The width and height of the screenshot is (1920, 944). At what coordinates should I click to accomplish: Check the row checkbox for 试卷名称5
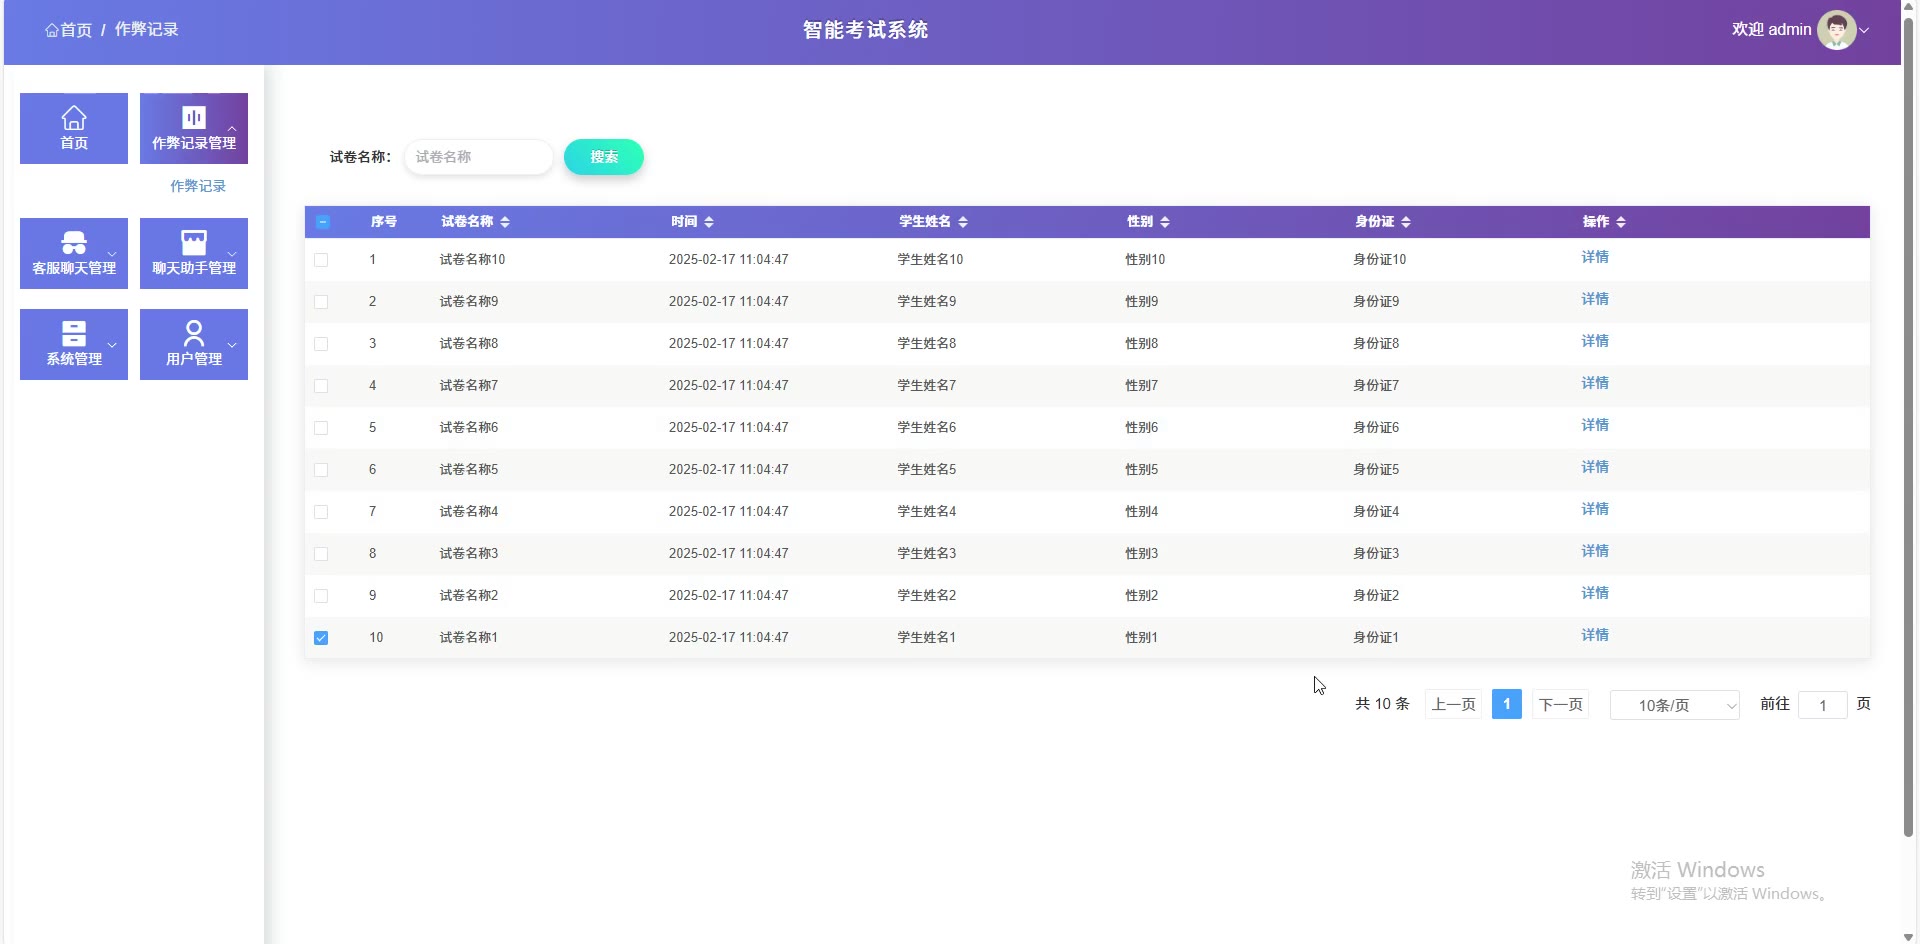coord(321,470)
